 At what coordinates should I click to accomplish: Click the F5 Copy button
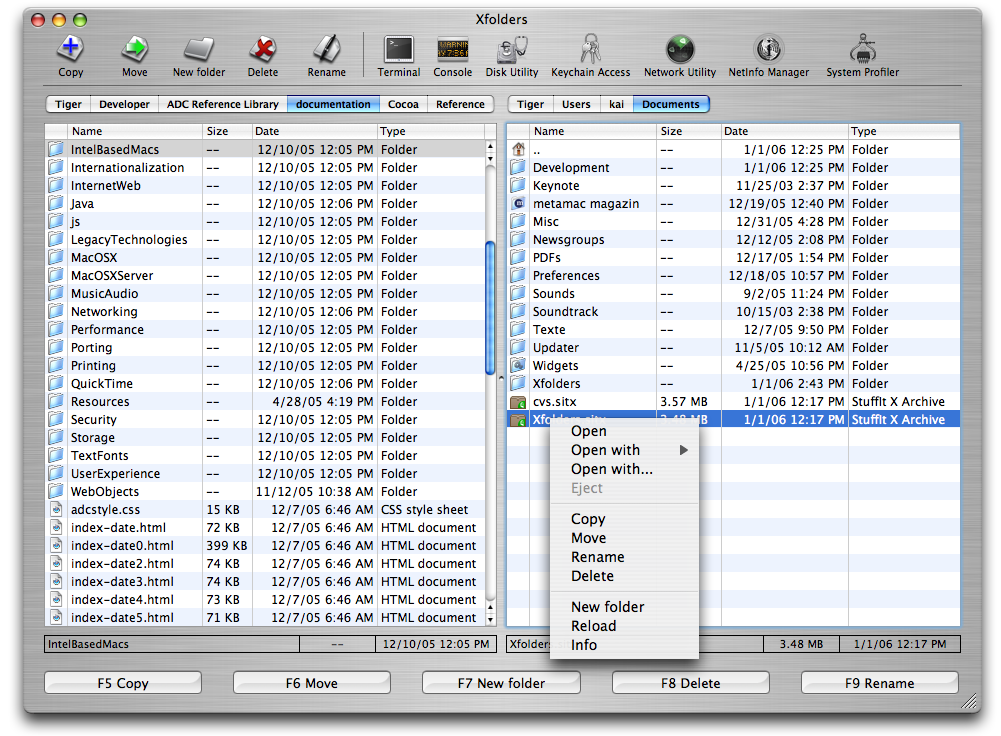tap(123, 683)
